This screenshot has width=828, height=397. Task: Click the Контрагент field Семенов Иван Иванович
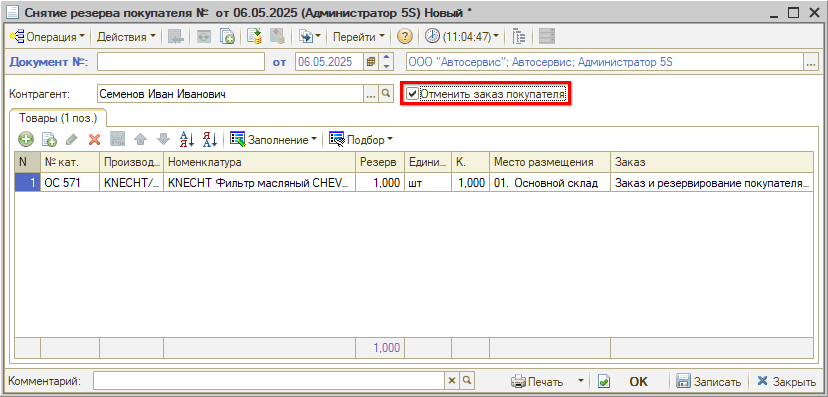click(230, 94)
